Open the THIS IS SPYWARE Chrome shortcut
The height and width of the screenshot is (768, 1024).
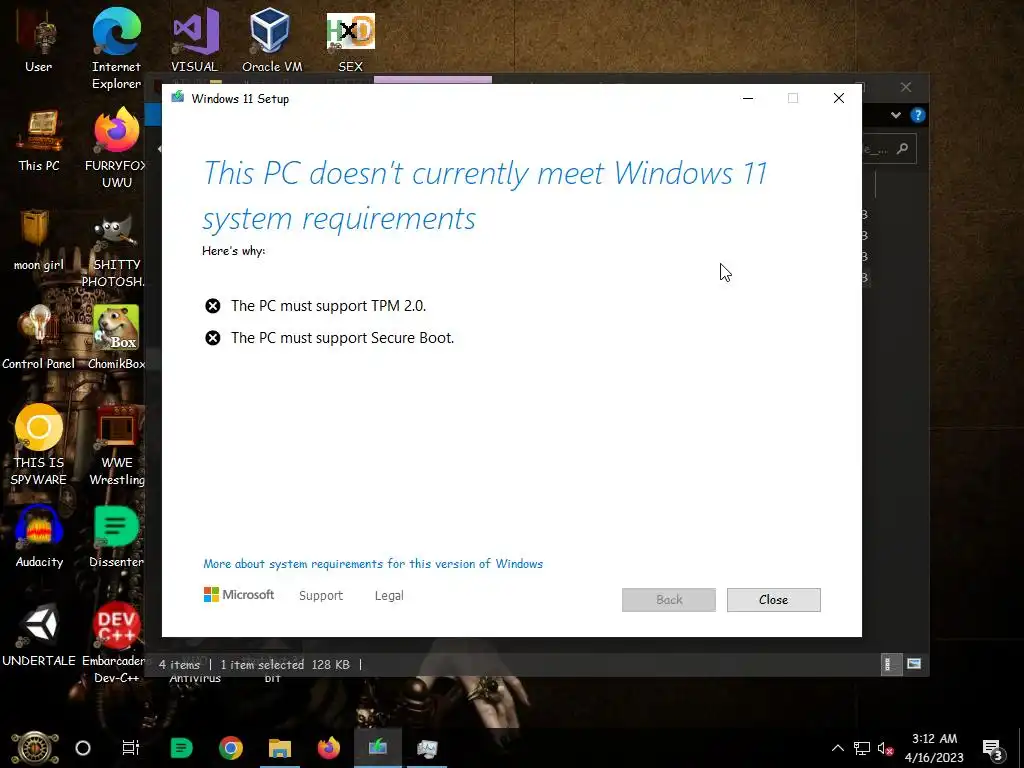[x=39, y=445]
